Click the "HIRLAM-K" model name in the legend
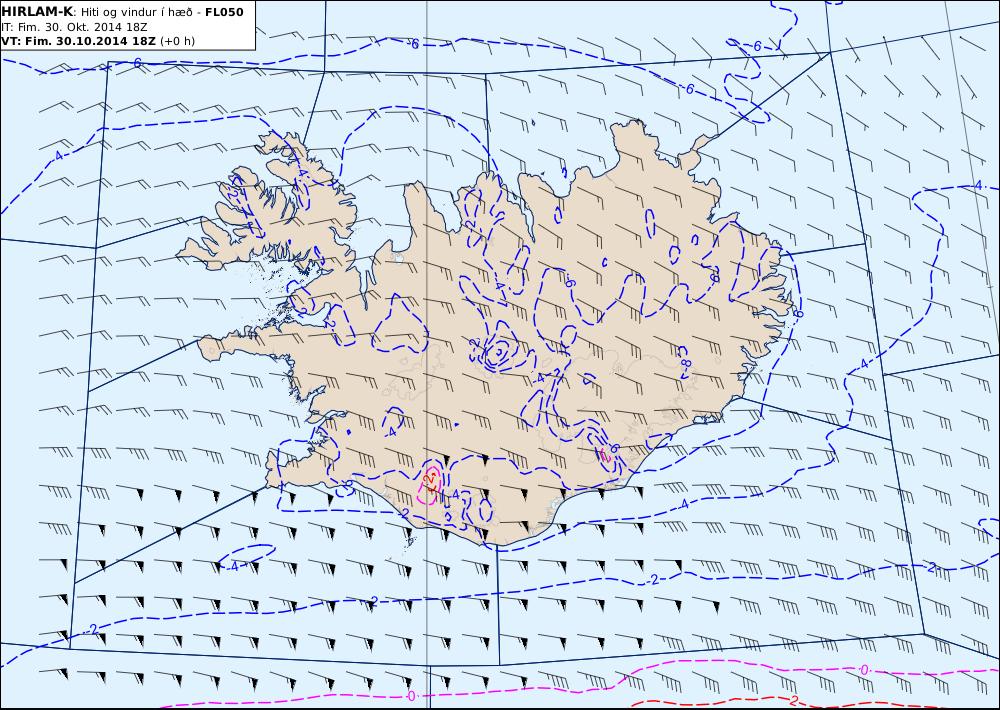The height and width of the screenshot is (710, 1000). pos(37,12)
